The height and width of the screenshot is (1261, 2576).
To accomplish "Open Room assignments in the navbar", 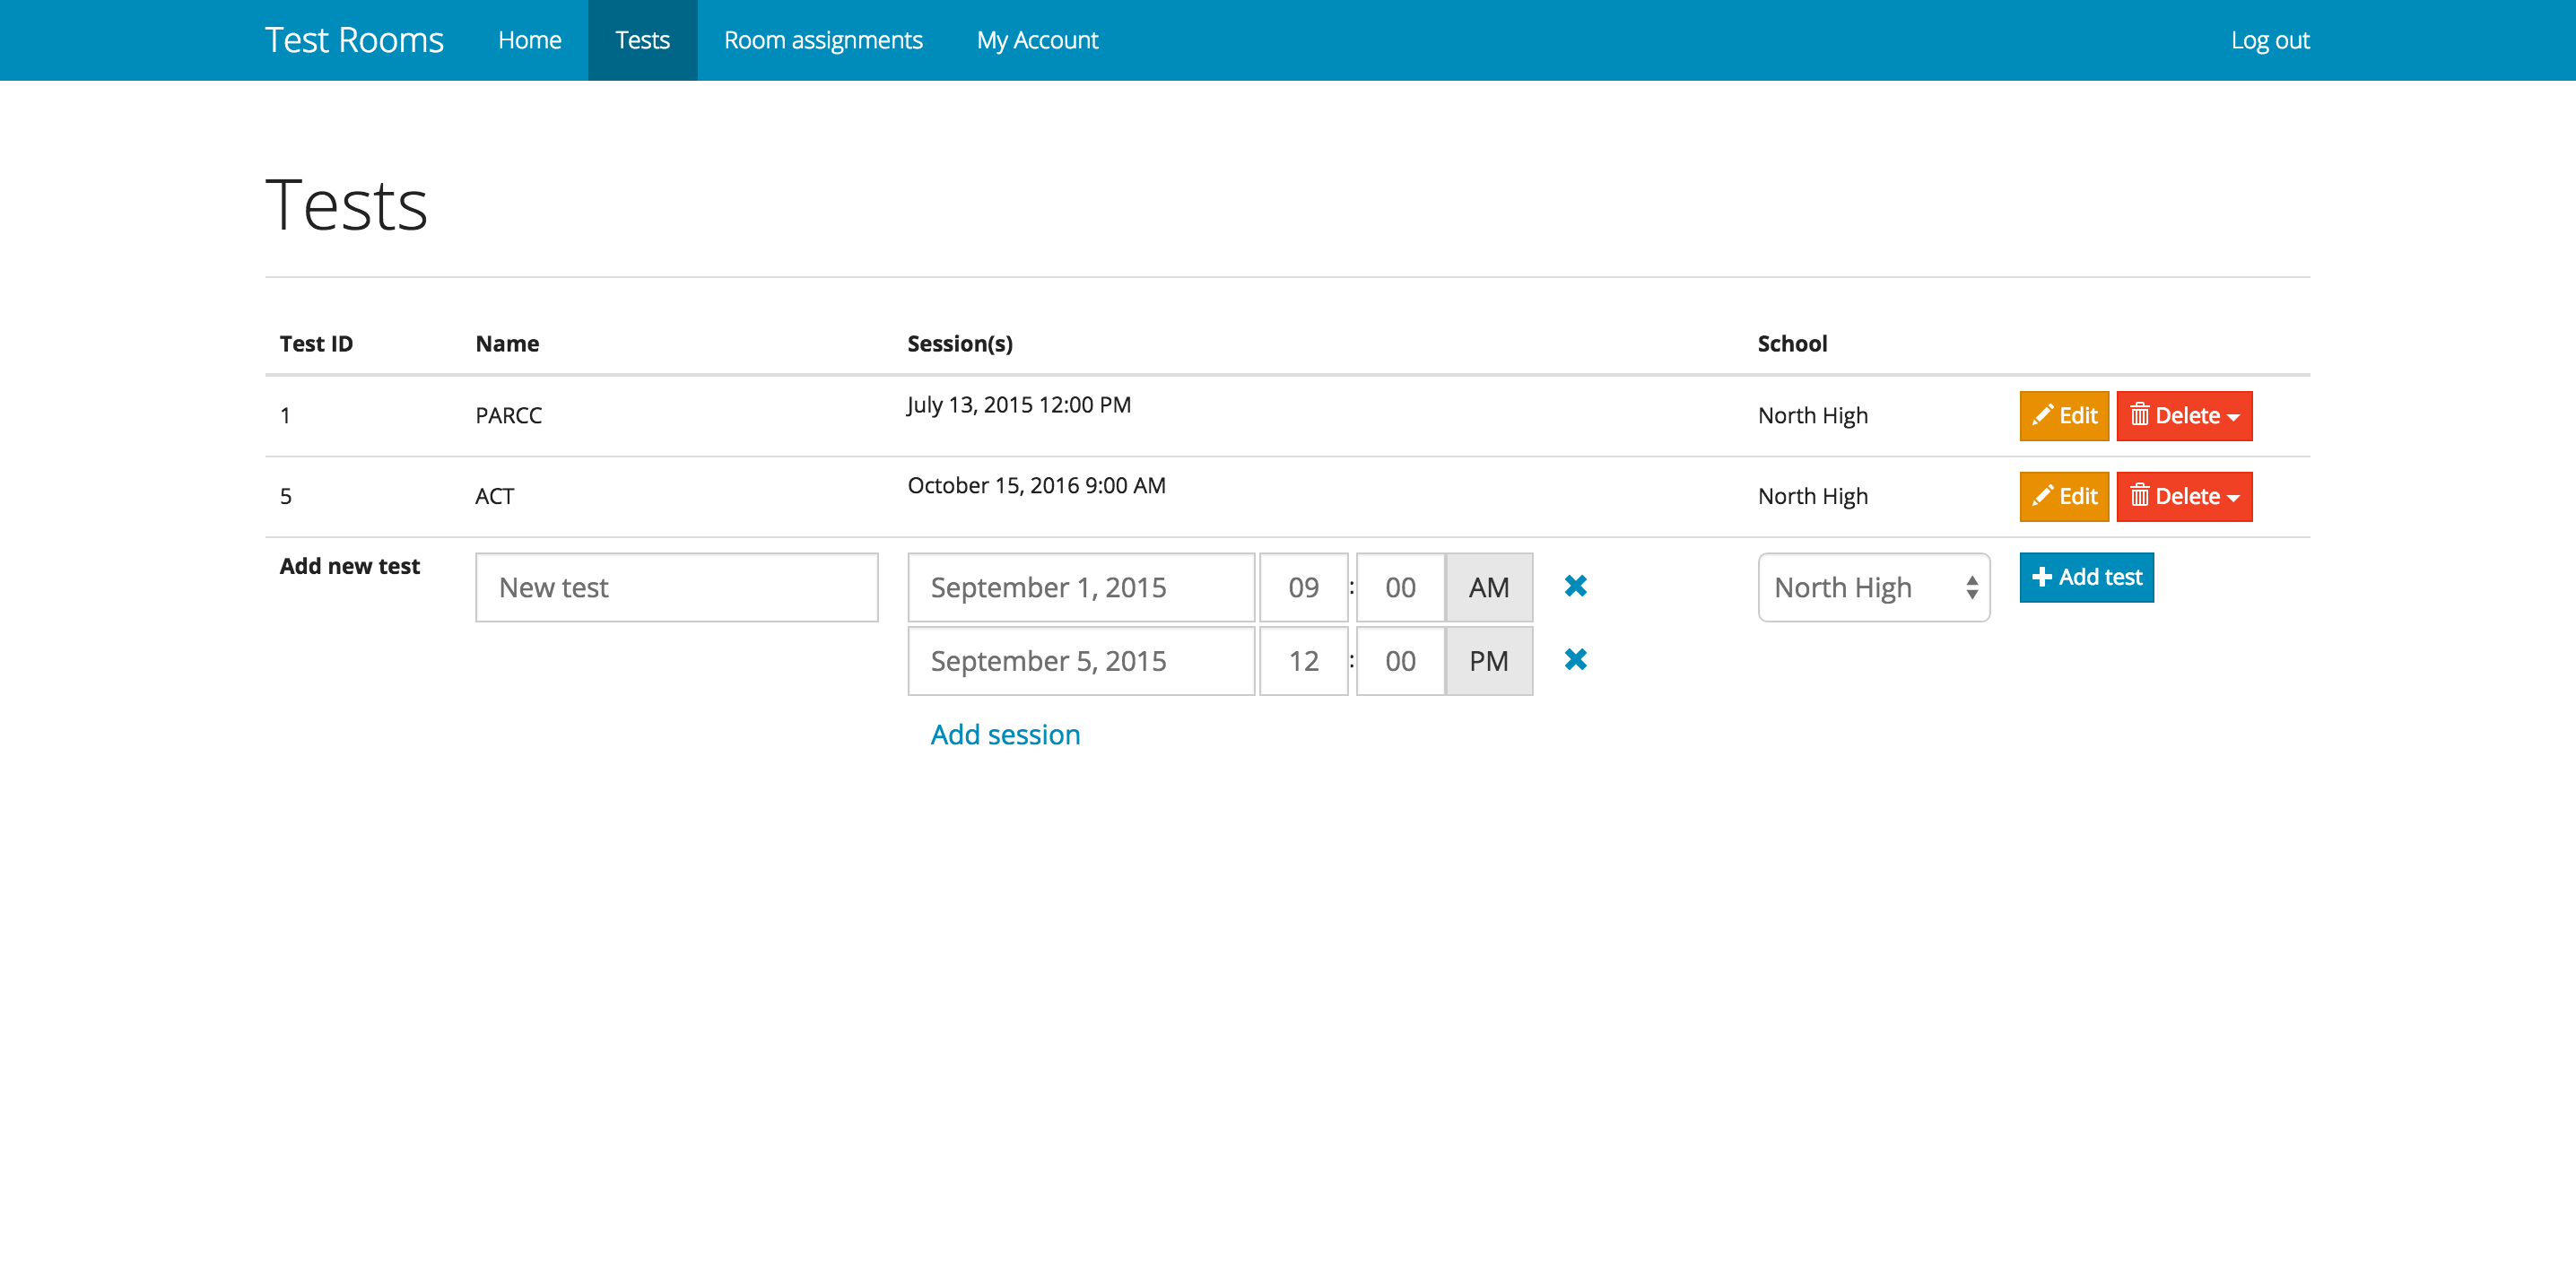I will tap(823, 40).
